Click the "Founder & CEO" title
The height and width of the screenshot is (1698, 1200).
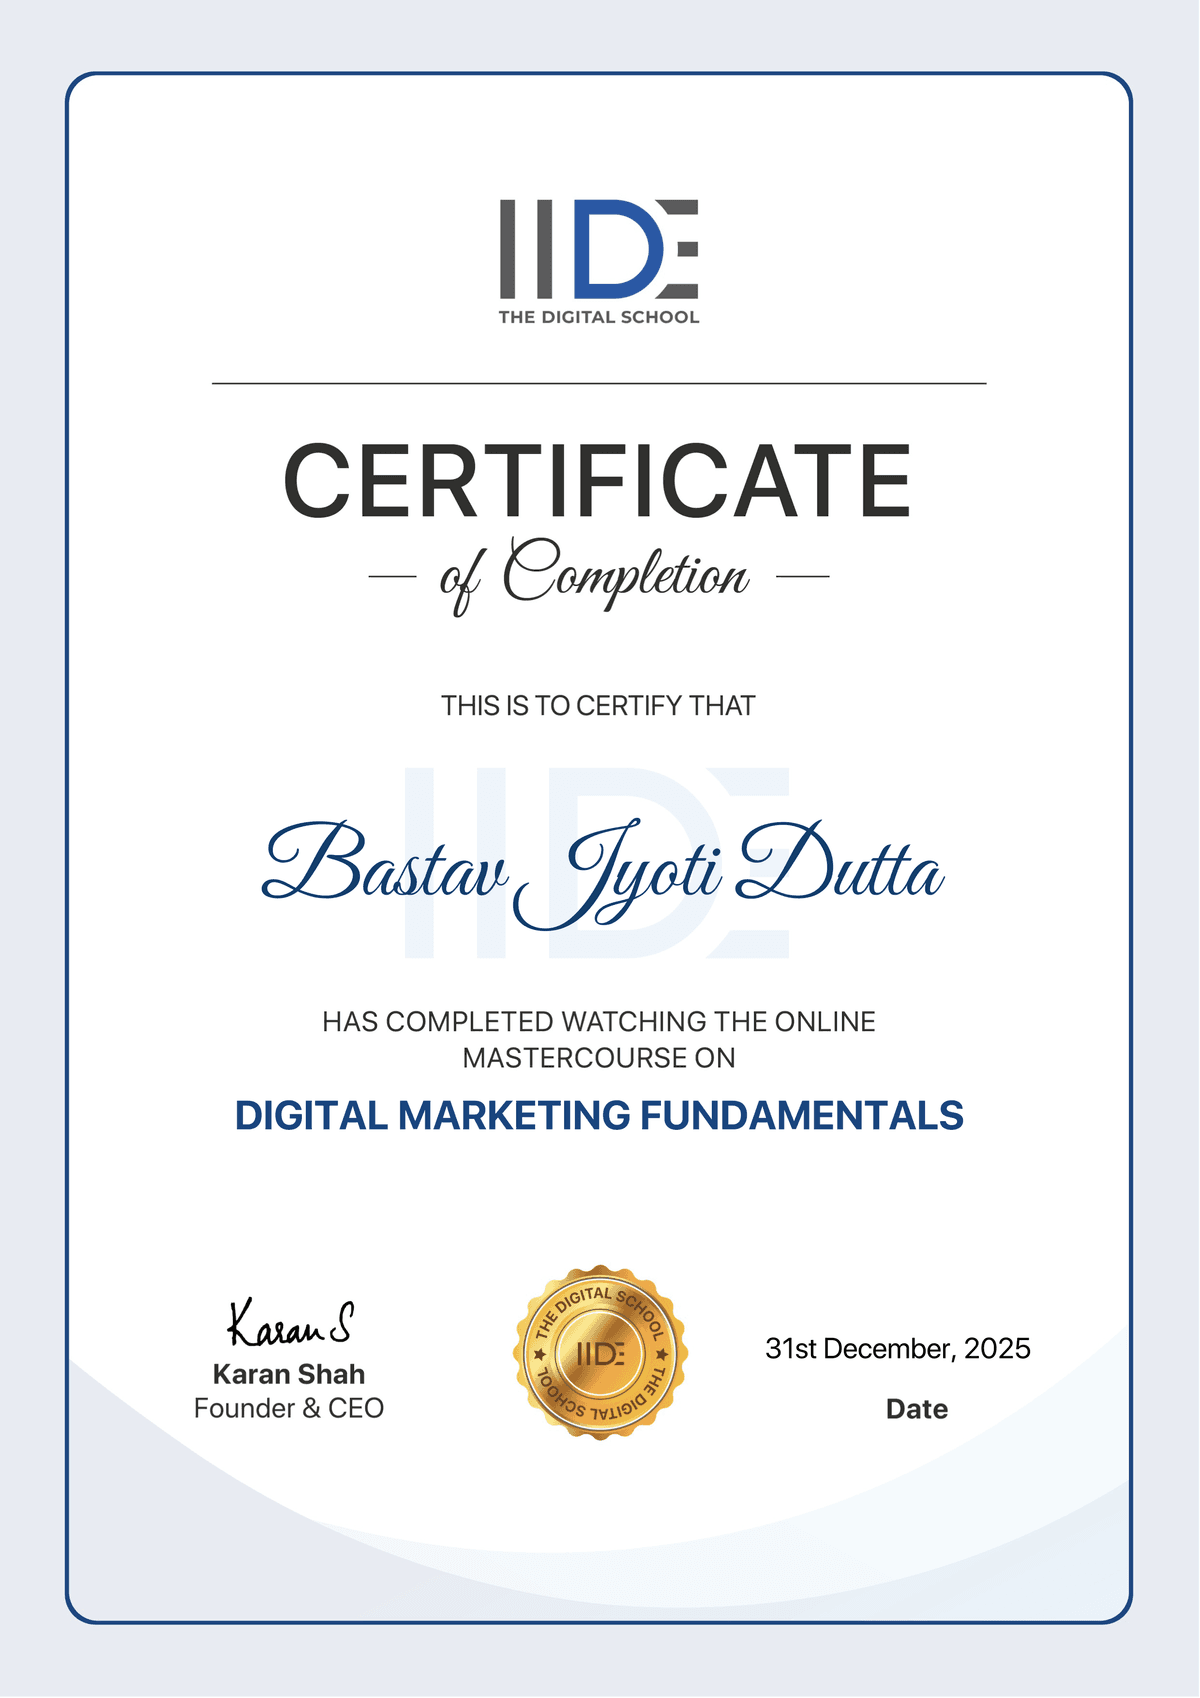(289, 1408)
